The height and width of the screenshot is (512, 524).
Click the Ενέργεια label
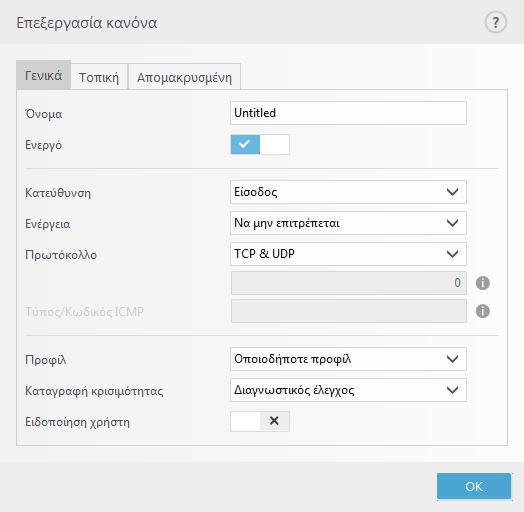coord(47,224)
